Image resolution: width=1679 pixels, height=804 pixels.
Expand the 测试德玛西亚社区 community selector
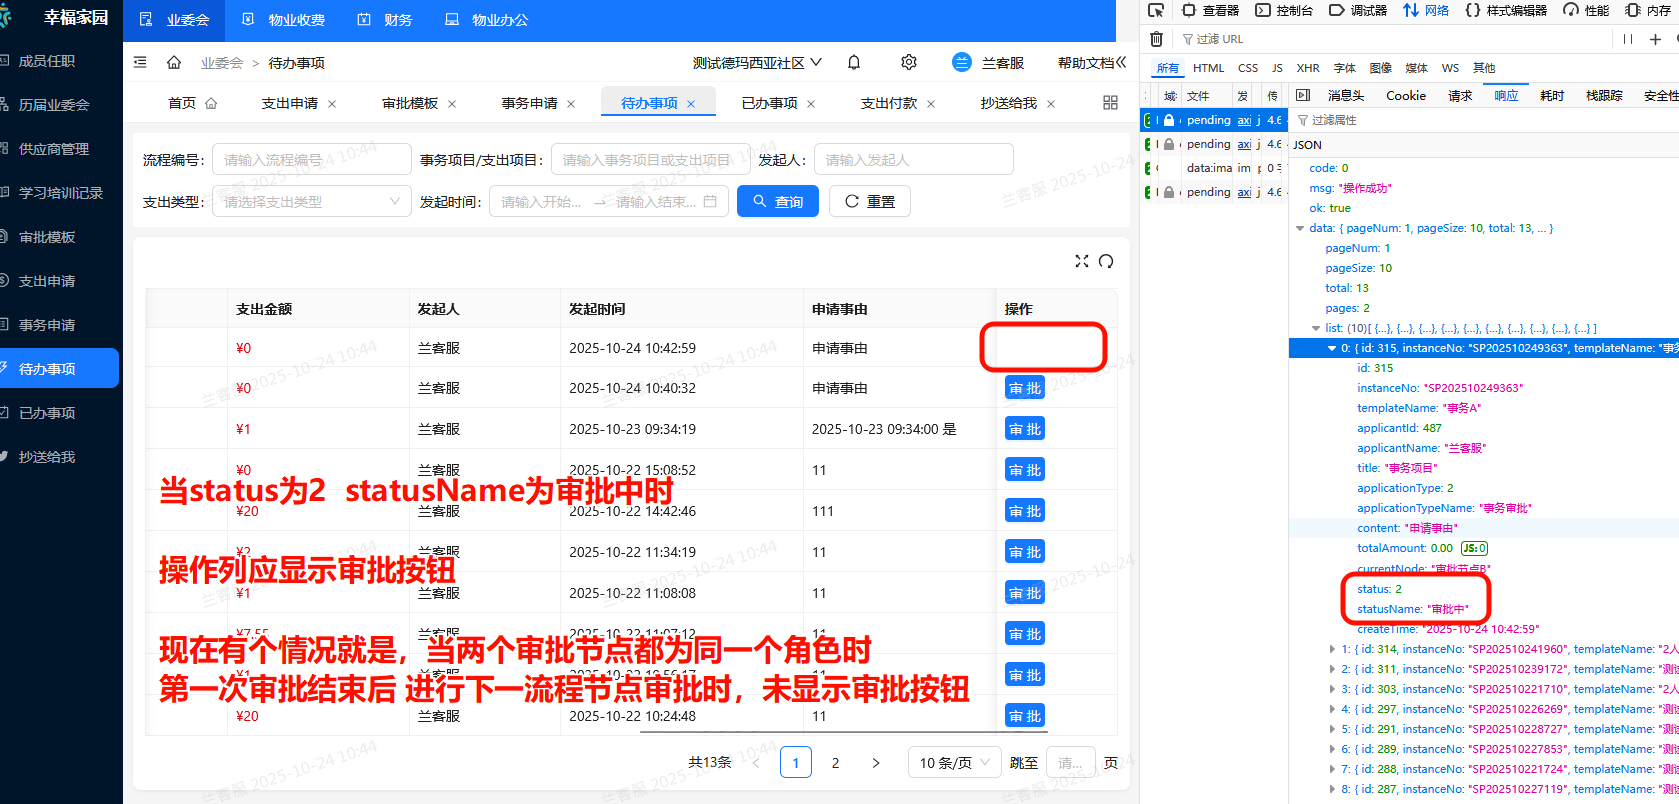757,63
